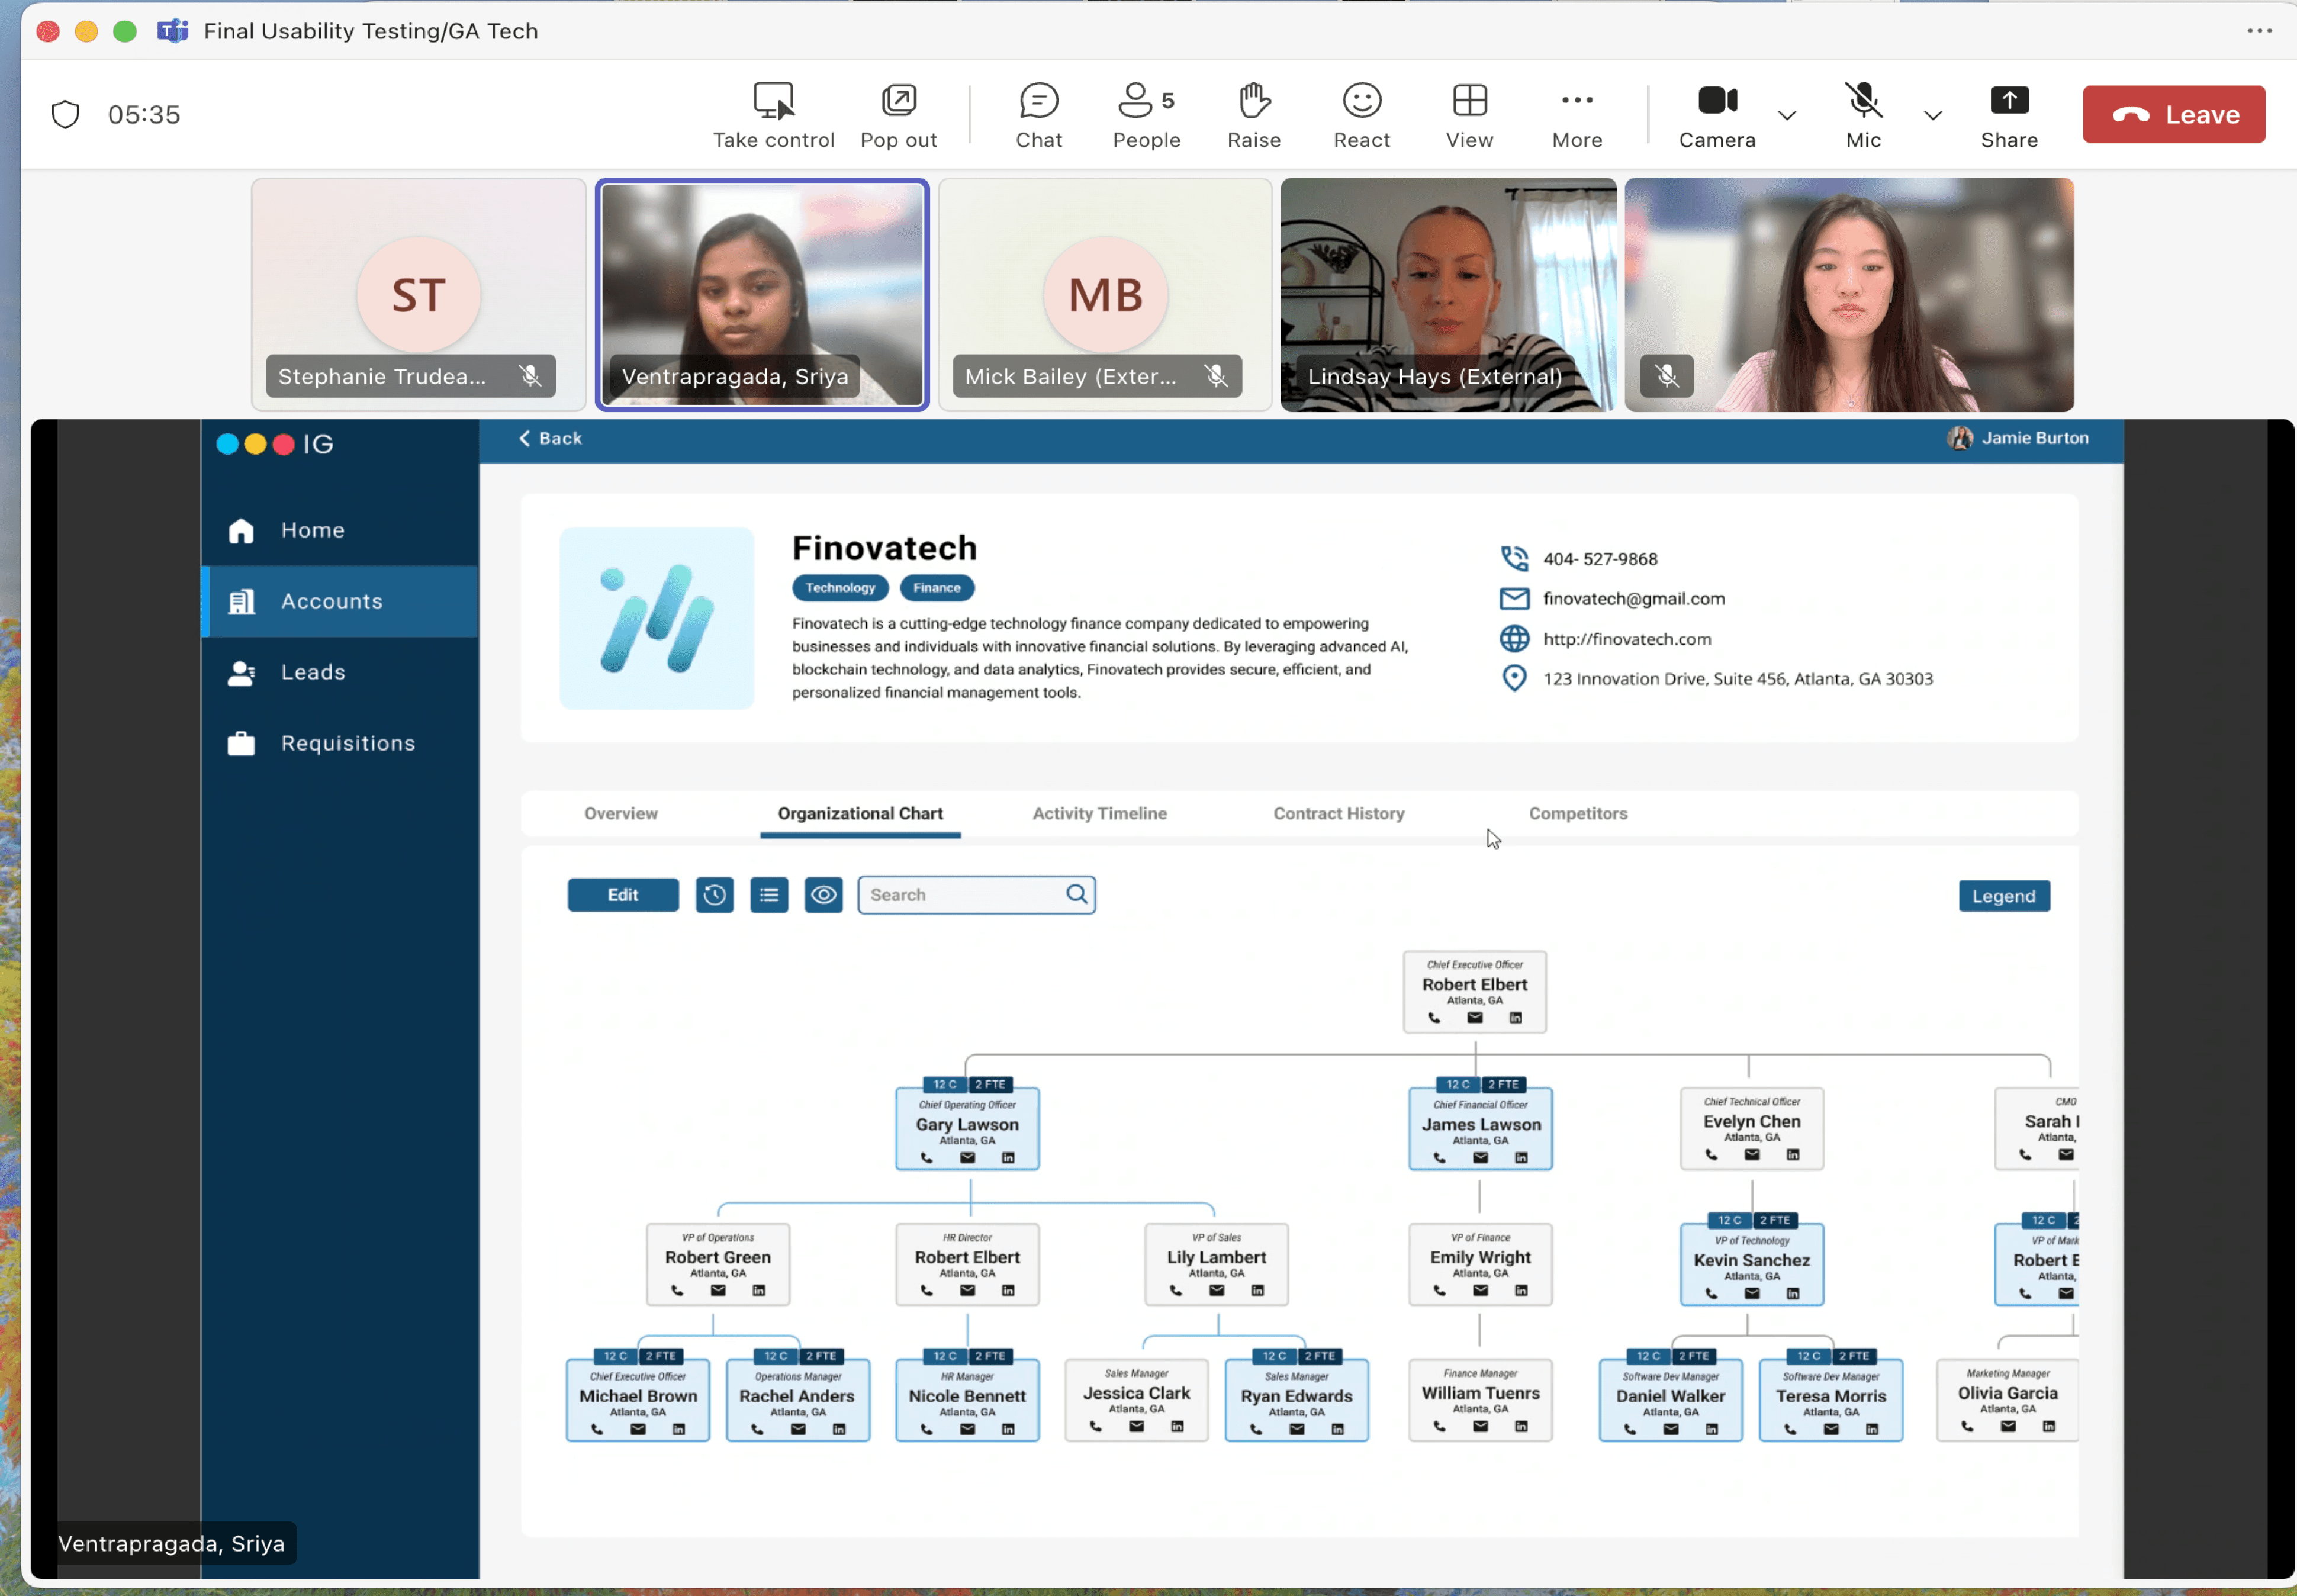
Task: Toggle the eye visibility icon
Action: pos(823,895)
